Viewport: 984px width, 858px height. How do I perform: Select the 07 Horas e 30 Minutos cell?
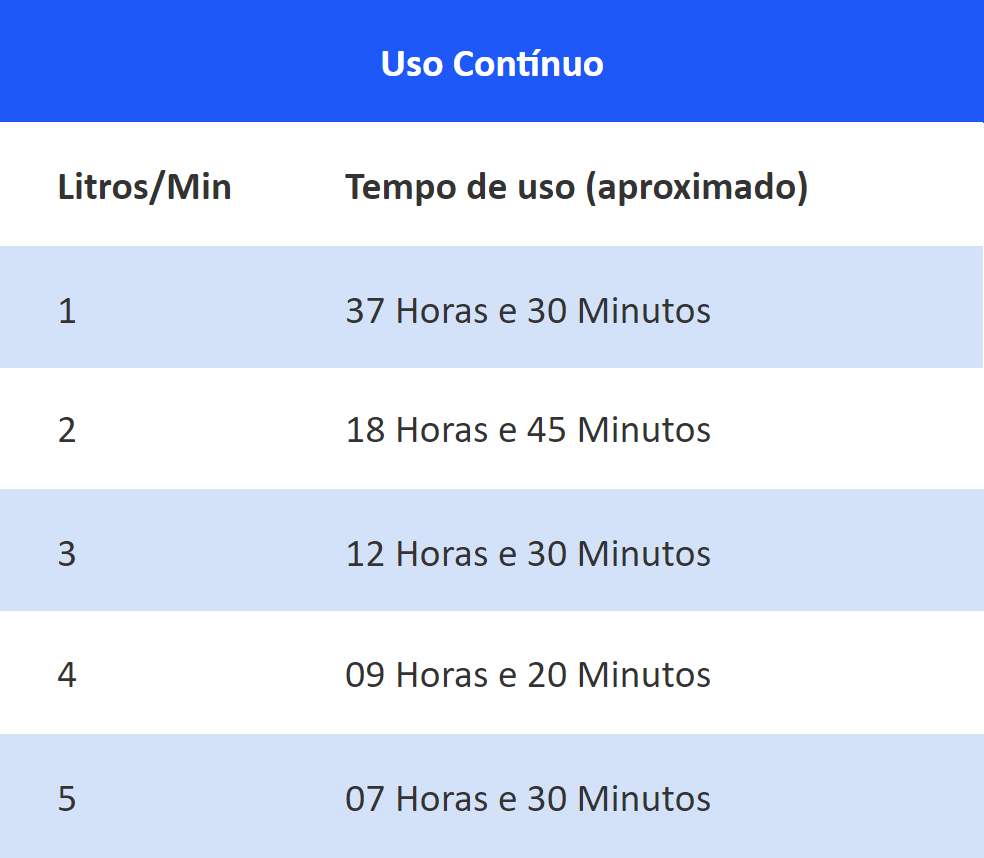(x=528, y=798)
